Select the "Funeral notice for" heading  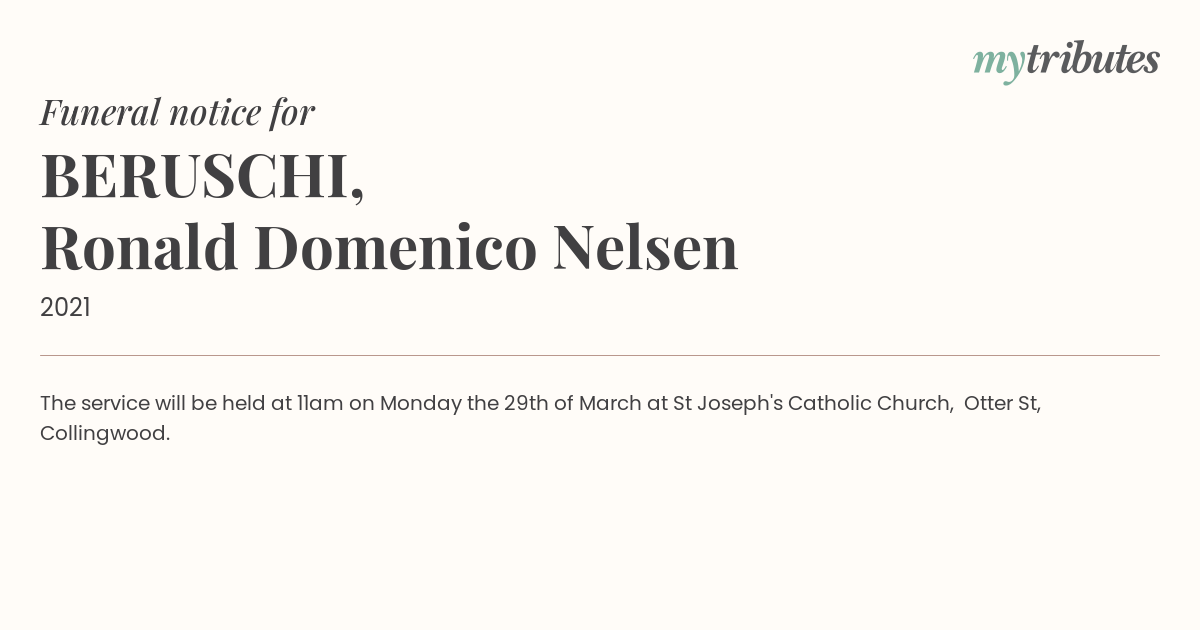(178, 112)
